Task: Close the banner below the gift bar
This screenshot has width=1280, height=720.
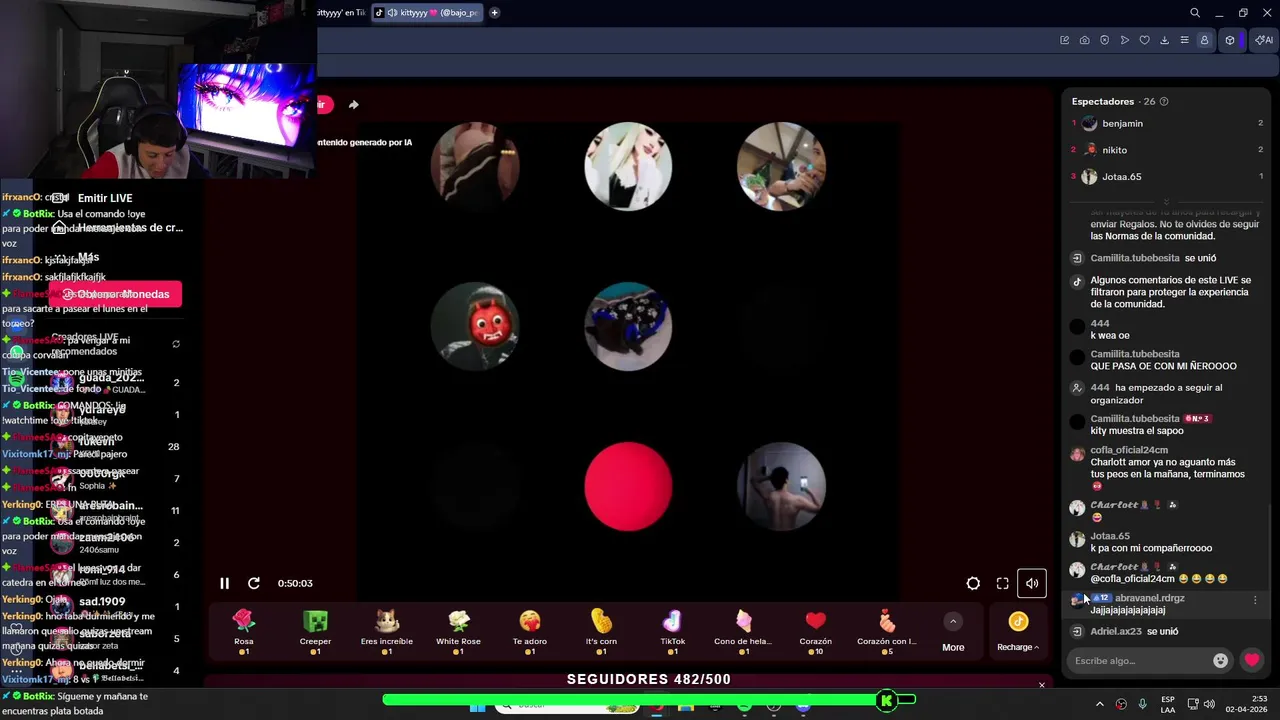Action: [1041, 685]
